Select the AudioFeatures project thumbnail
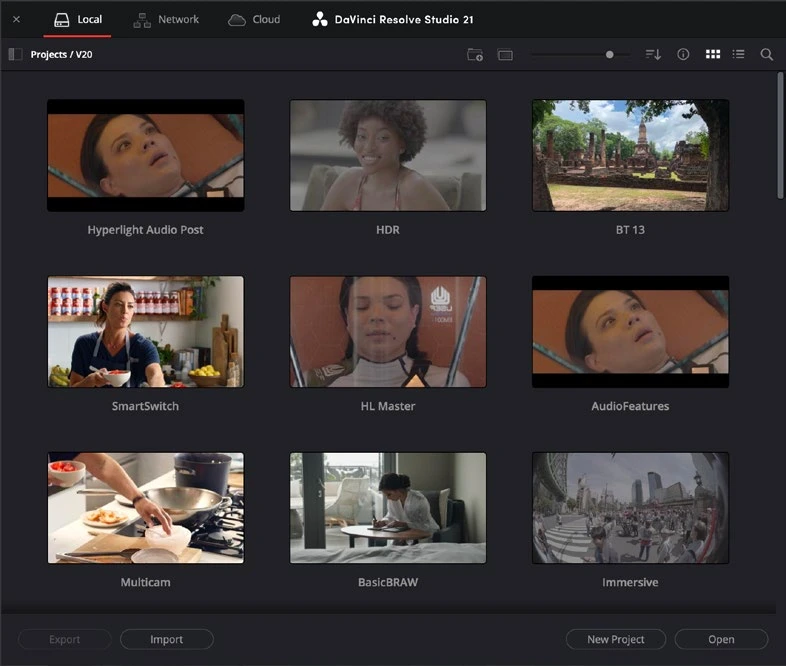The image size is (786, 666). pyautogui.click(x=631, y=332)
